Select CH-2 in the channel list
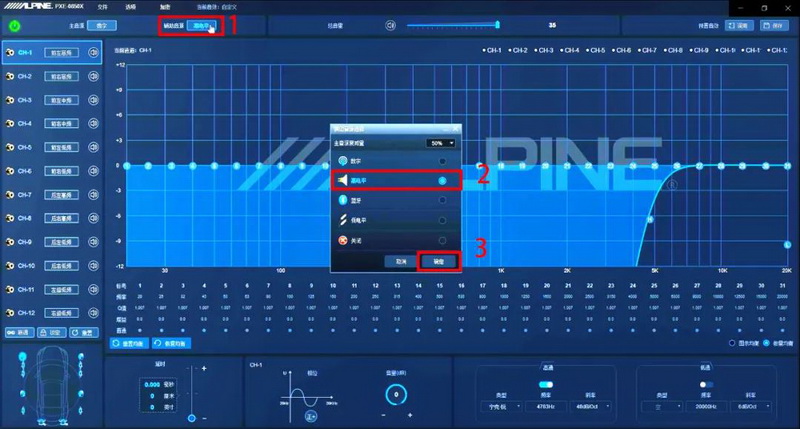This screenshot has width=800, height=429. (52, 77)
